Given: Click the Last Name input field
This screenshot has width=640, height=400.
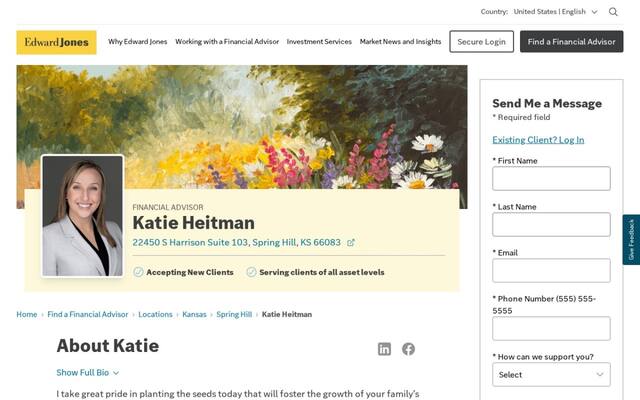Looking at the screenshot, I should (x=551, y=224).
